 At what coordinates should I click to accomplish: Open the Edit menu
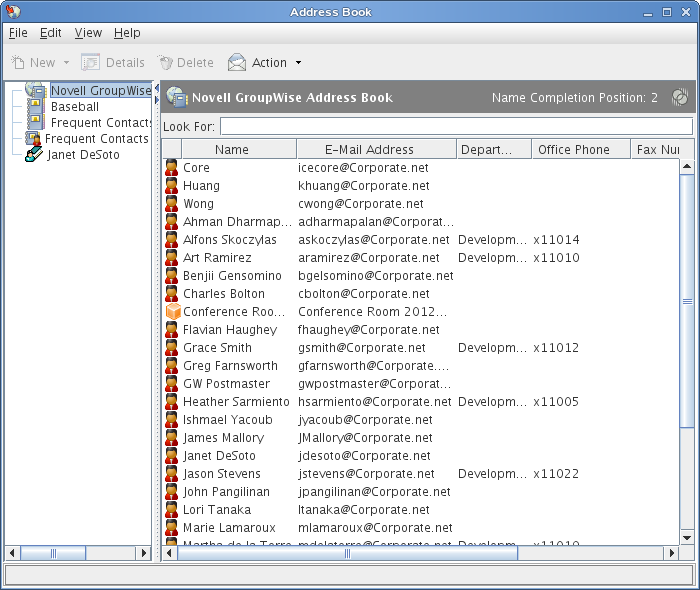pos(50,33)
